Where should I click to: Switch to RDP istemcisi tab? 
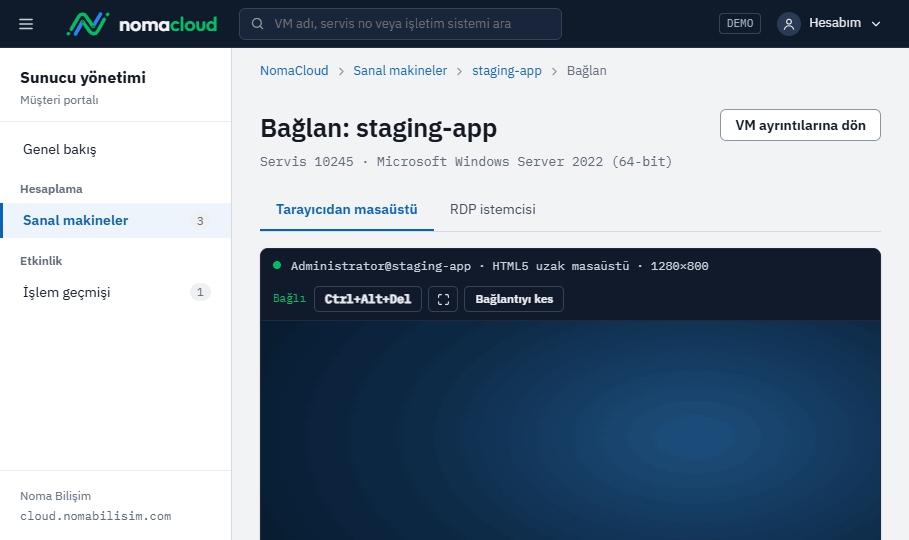(x=493, y=210)
